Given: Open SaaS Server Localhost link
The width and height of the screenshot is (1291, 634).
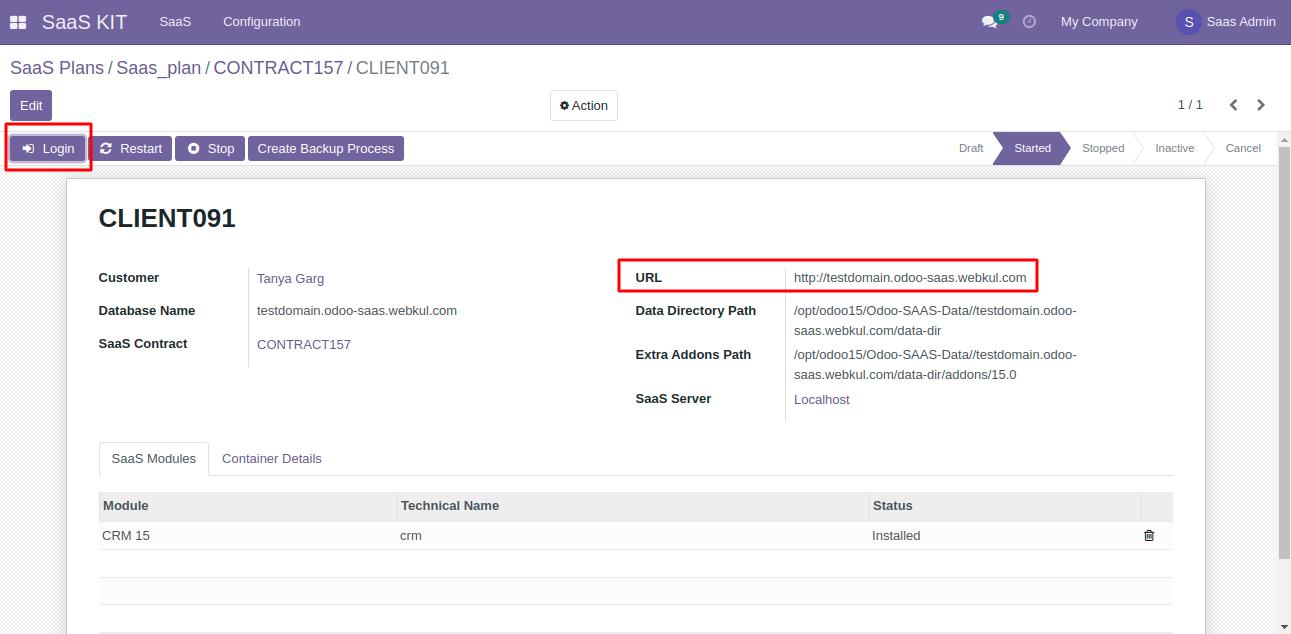Looking at the screenshot, I should (x=822, y=400).
